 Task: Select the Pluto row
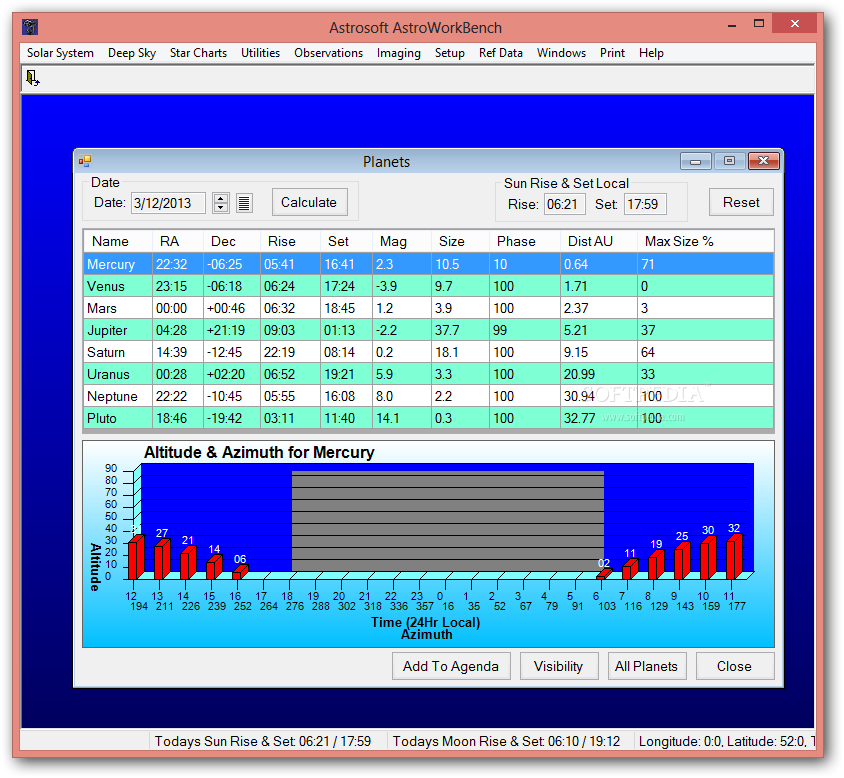[428, 418]
